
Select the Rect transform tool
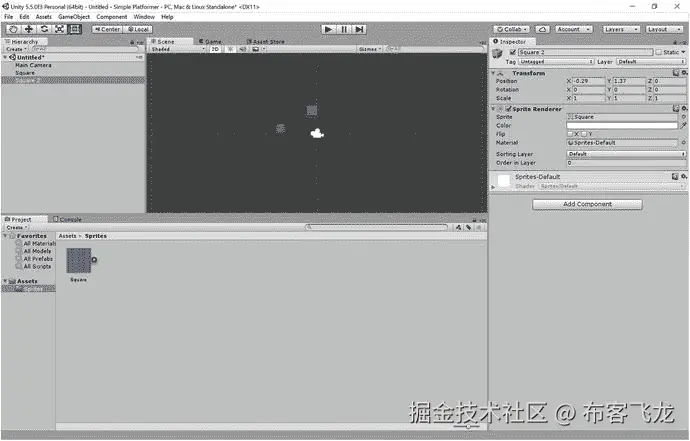tap(74, 29)
